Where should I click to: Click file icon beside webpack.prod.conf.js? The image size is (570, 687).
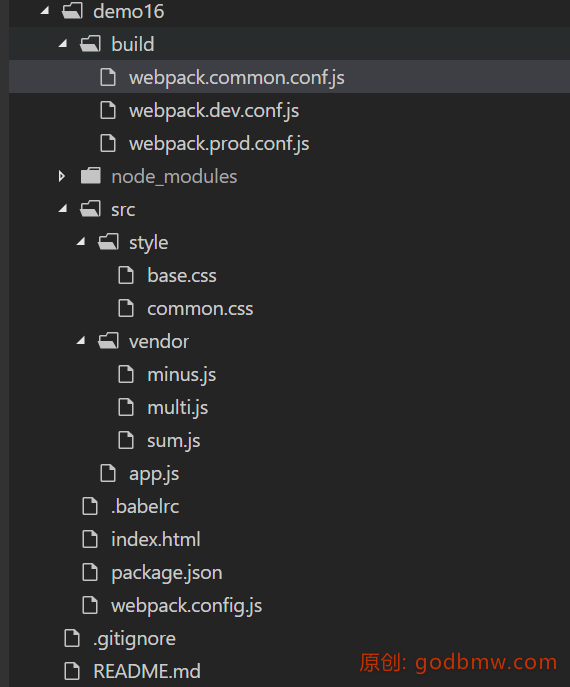click(108, 143)
